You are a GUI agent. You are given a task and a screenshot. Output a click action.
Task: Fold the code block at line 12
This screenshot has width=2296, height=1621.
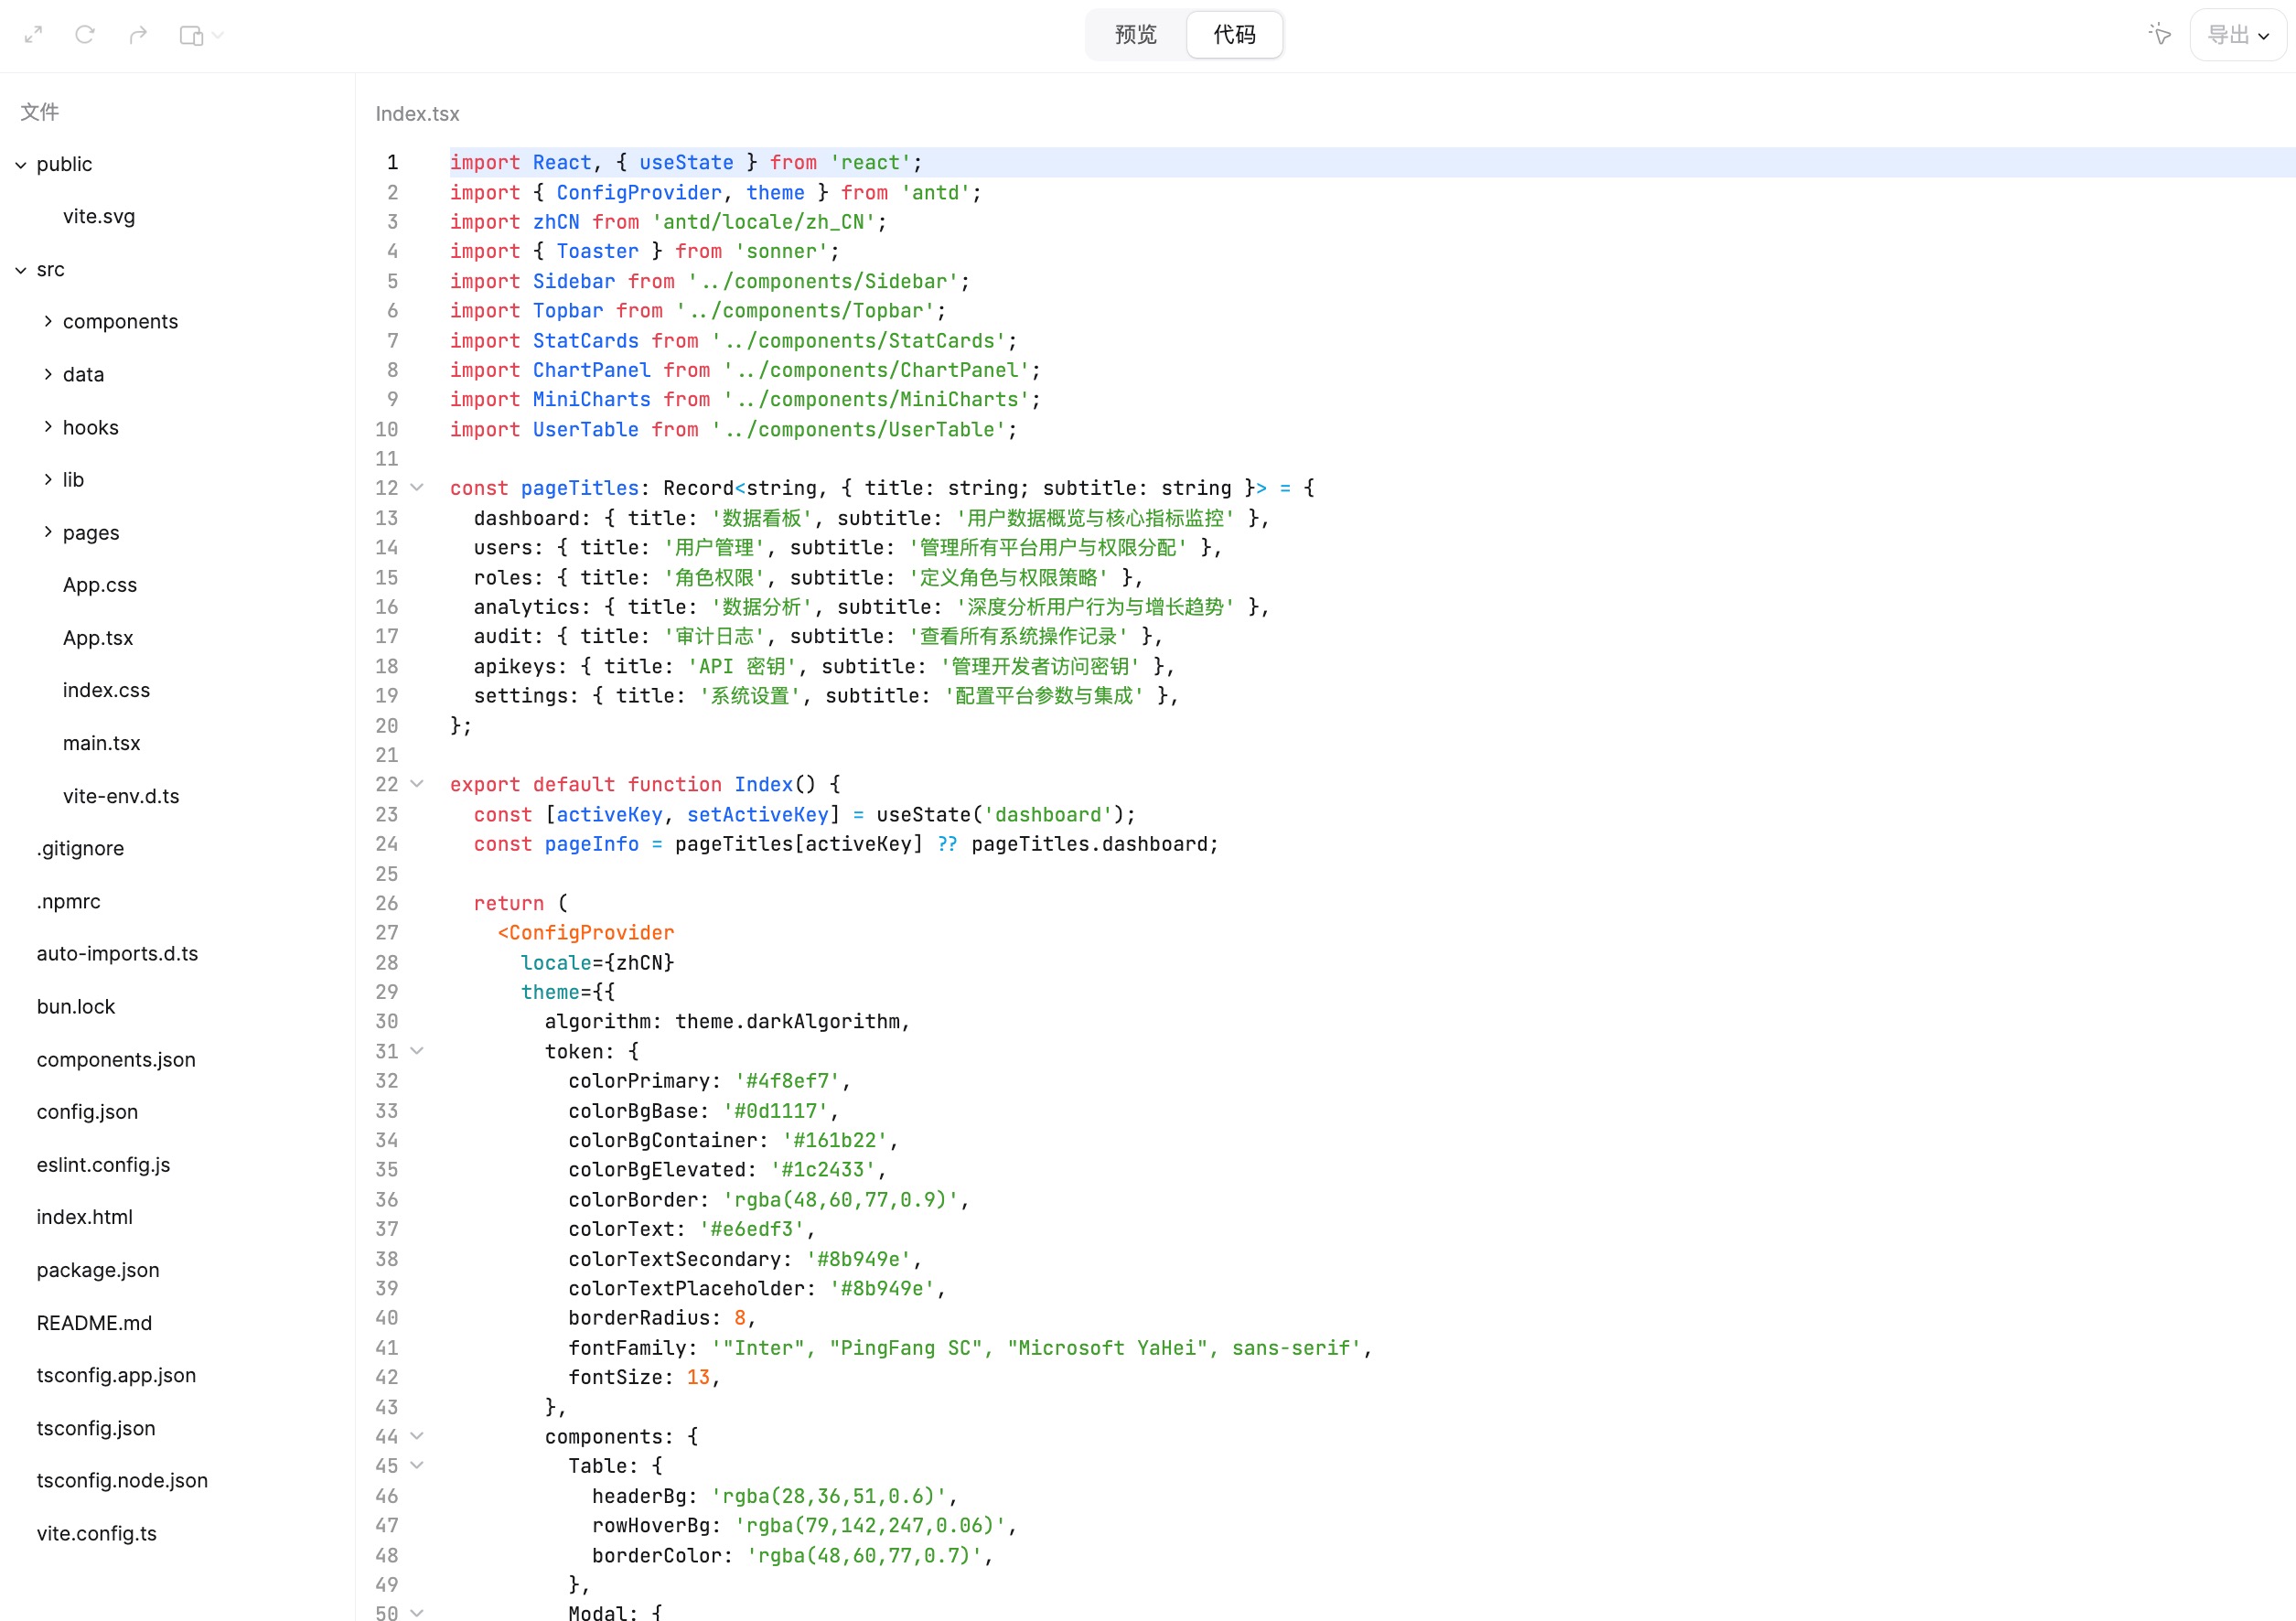pyautogui.click(x=417, y=488)
